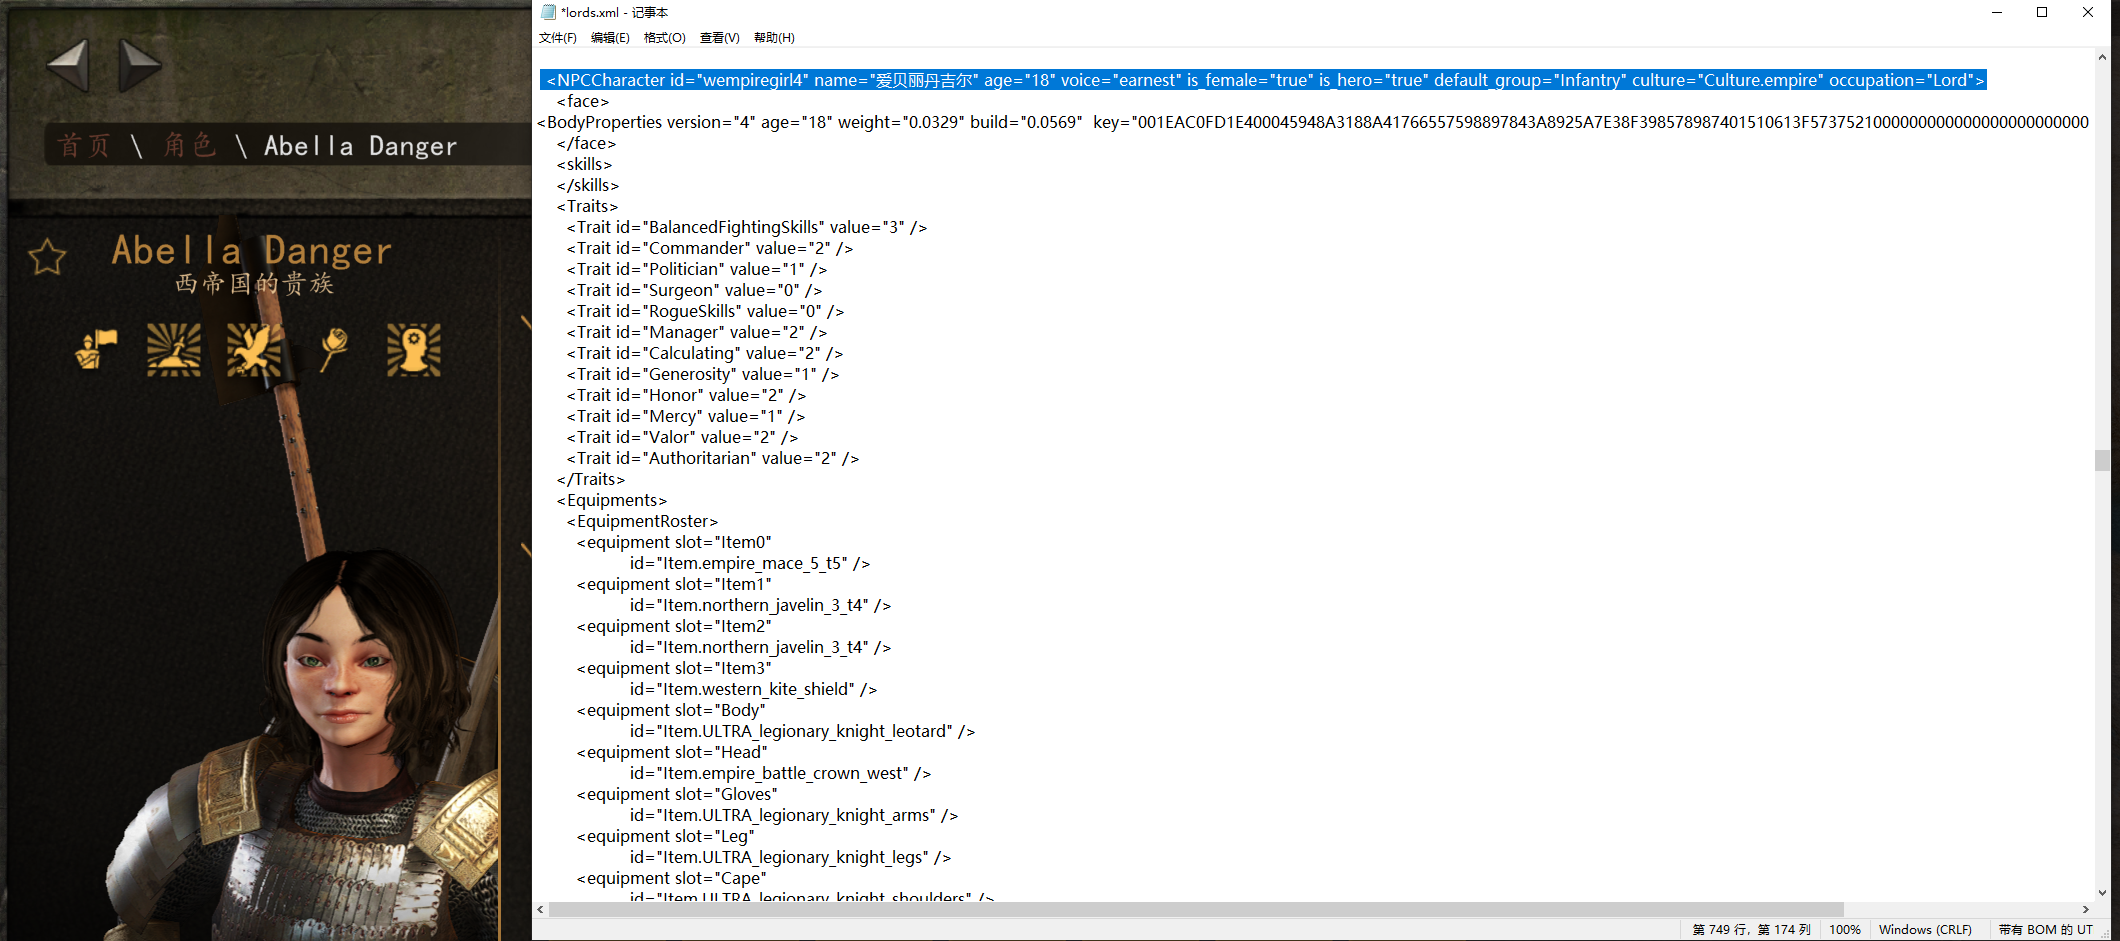Bookmark Abella Danger with the star icon
This screenshot has height=941, width=2120.
point(47,257)
